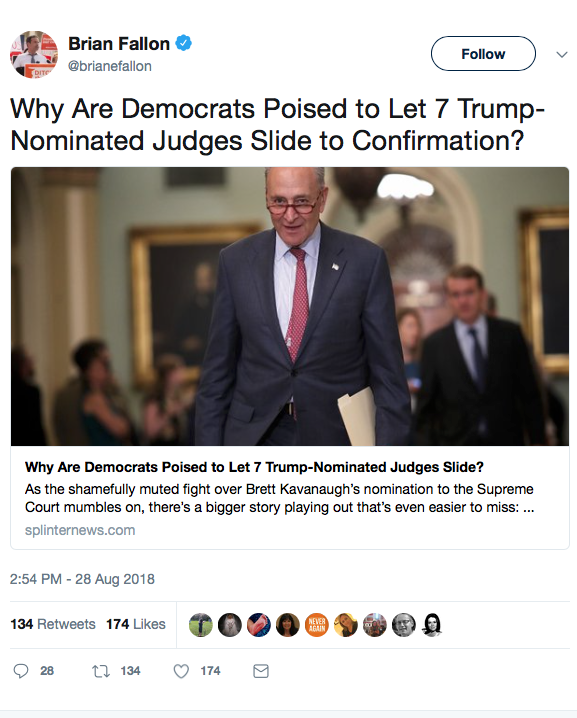The width and height of the screenshot is (577, 718).
Task: Open the orange Never Again liker avatar
Action: click(316, 625)
